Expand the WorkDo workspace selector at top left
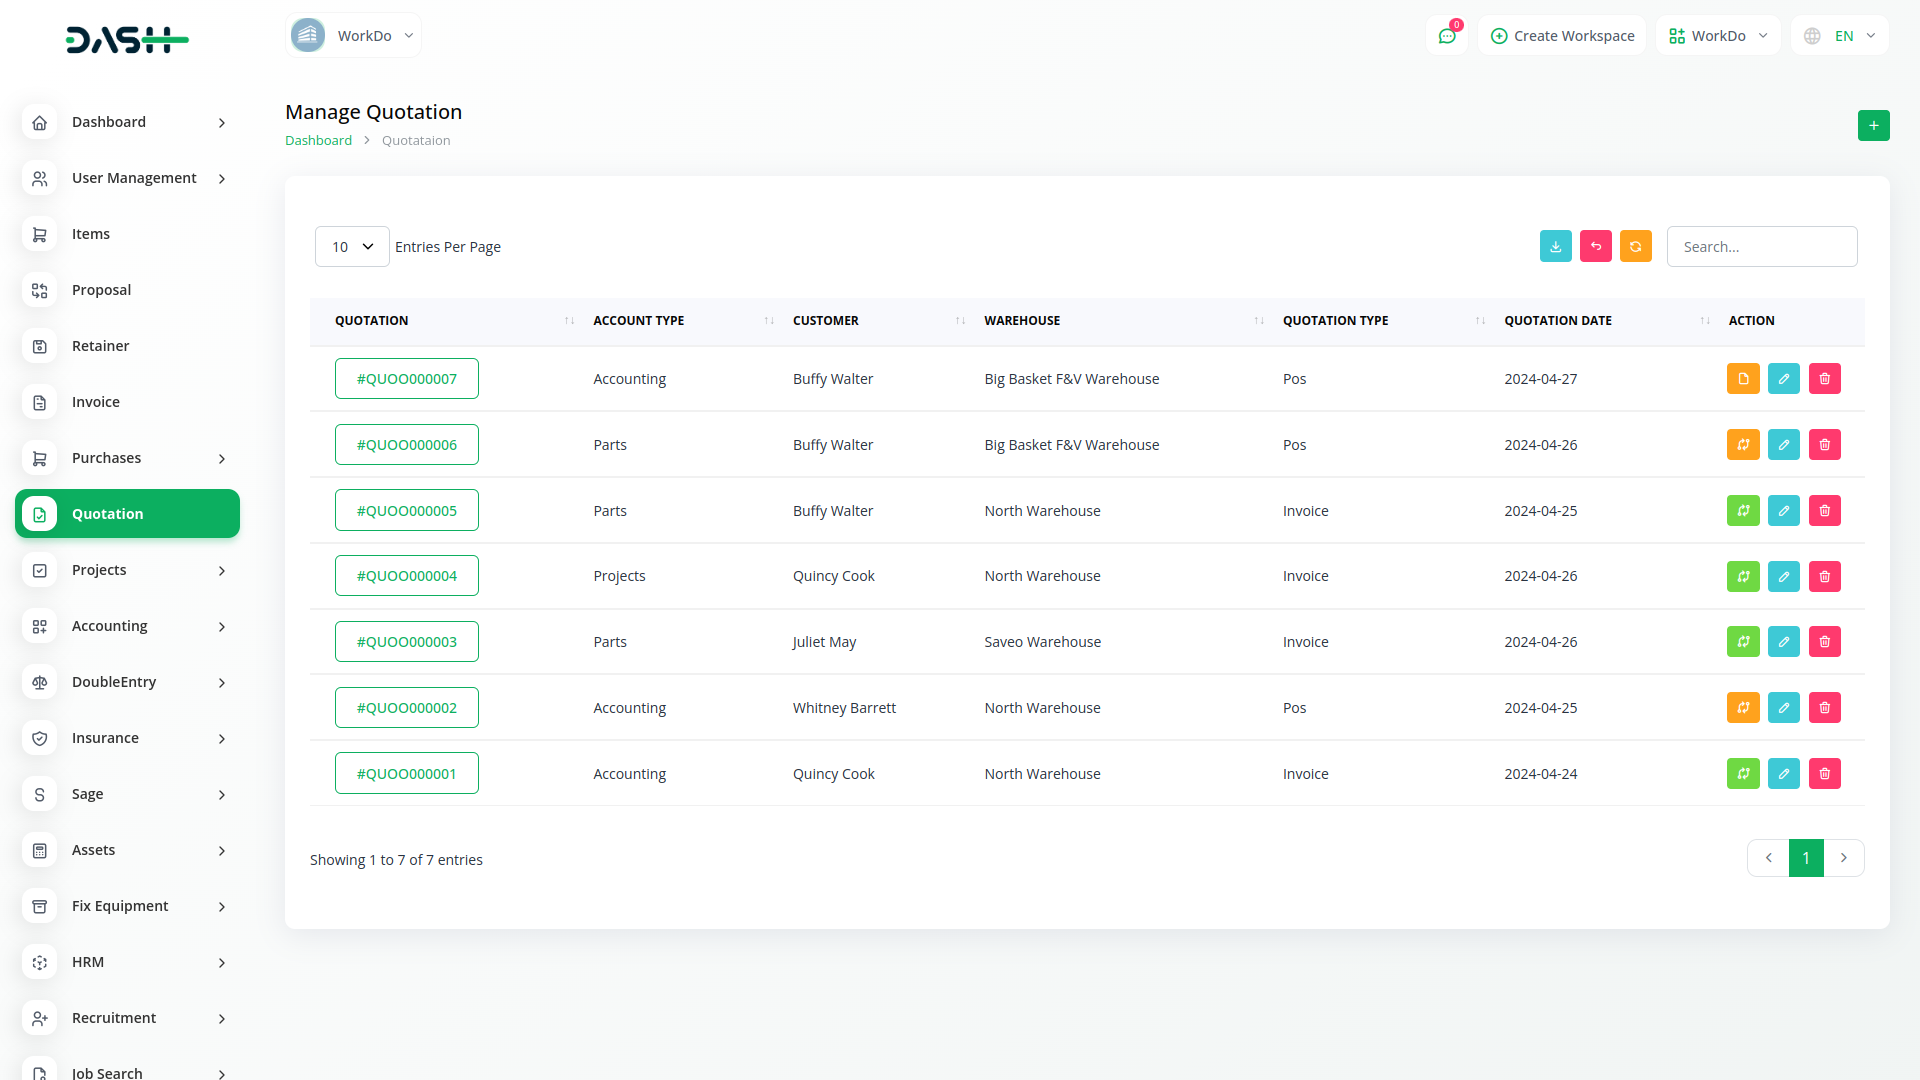Viewport: 1920px width, 1080px height. tap(353, 36)
